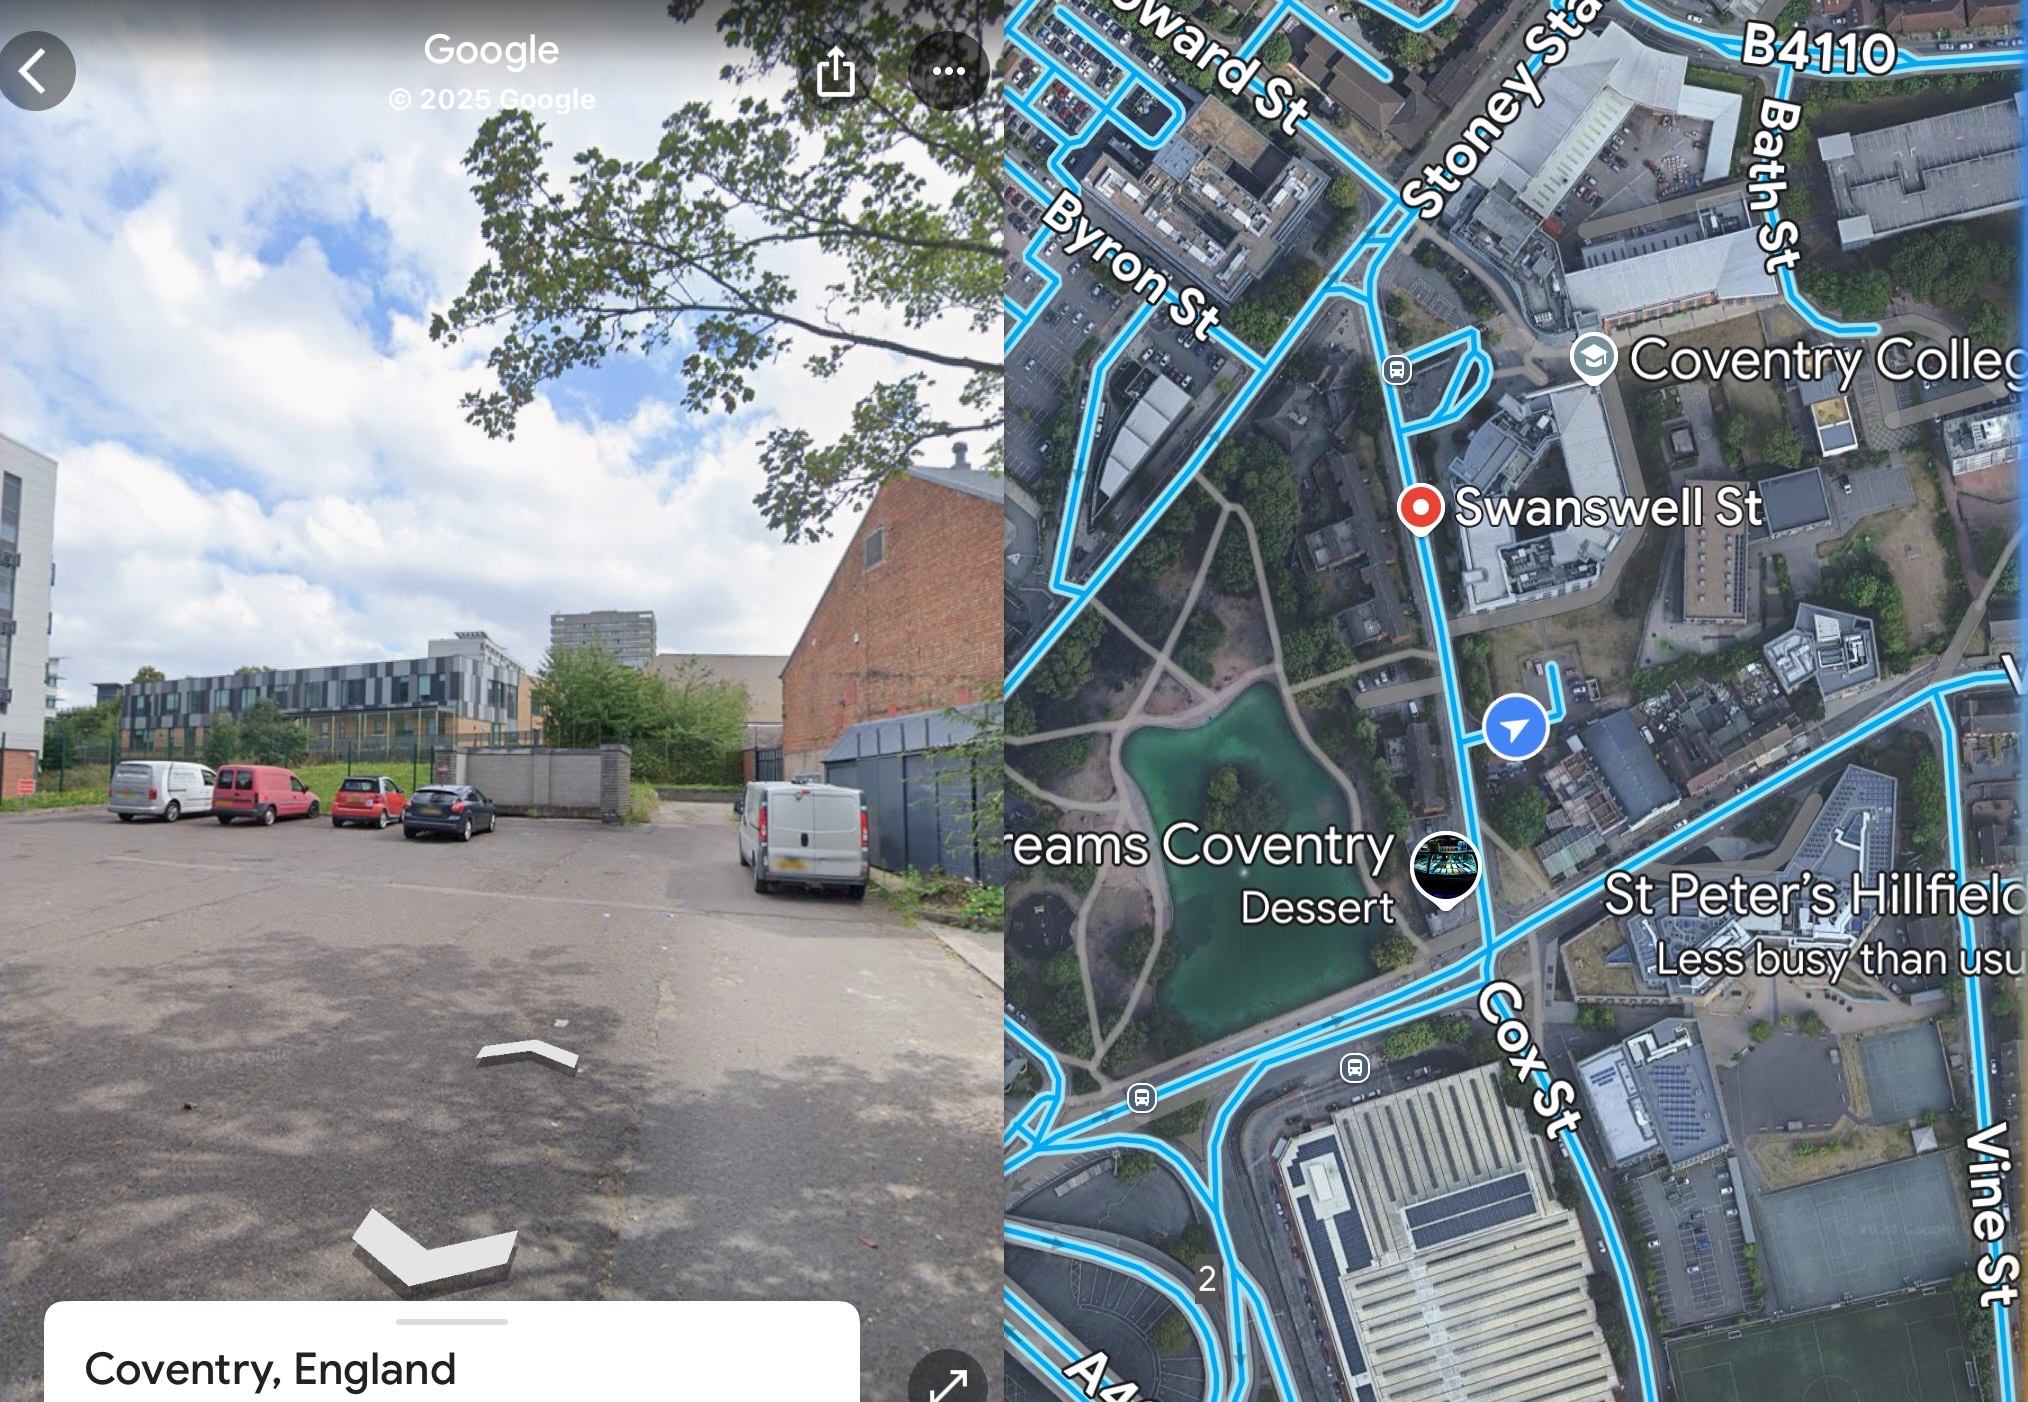The width and height of the screenshot is (2028, 1402).
Task: Tap the back arrow button
Action: (37, 71)
